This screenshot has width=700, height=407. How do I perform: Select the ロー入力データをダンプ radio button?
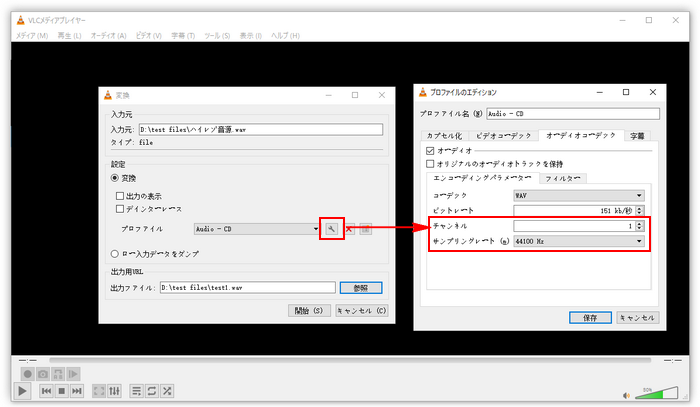114,254
